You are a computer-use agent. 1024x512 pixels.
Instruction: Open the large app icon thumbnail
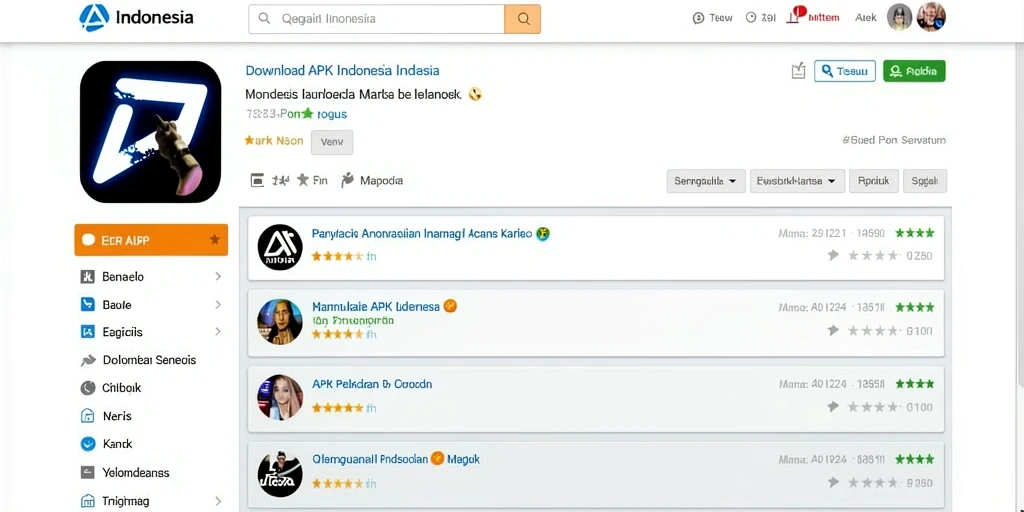(x=150, y=132)
